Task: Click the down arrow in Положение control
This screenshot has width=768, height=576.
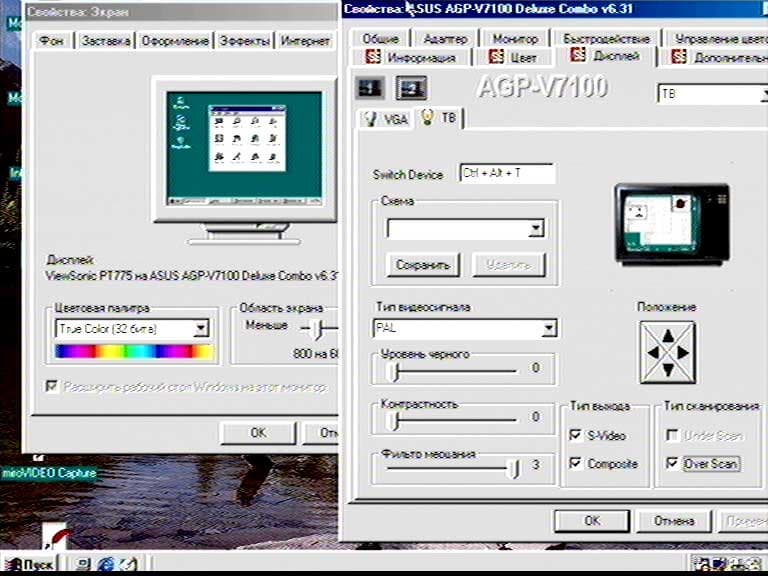Action: (668, 370)
